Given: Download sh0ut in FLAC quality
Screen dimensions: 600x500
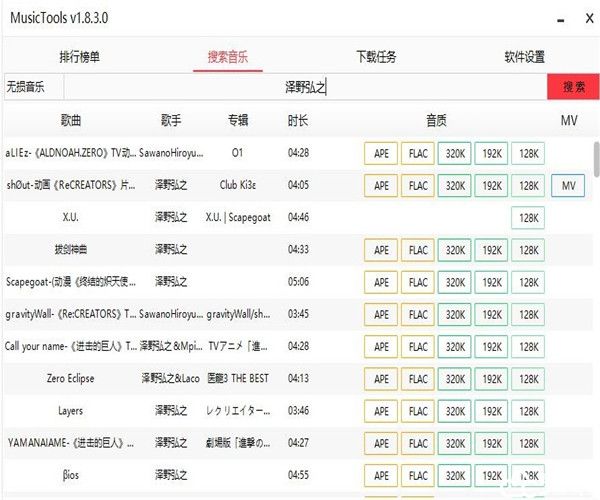Looking at the screenshot, I should coord(418,186).
